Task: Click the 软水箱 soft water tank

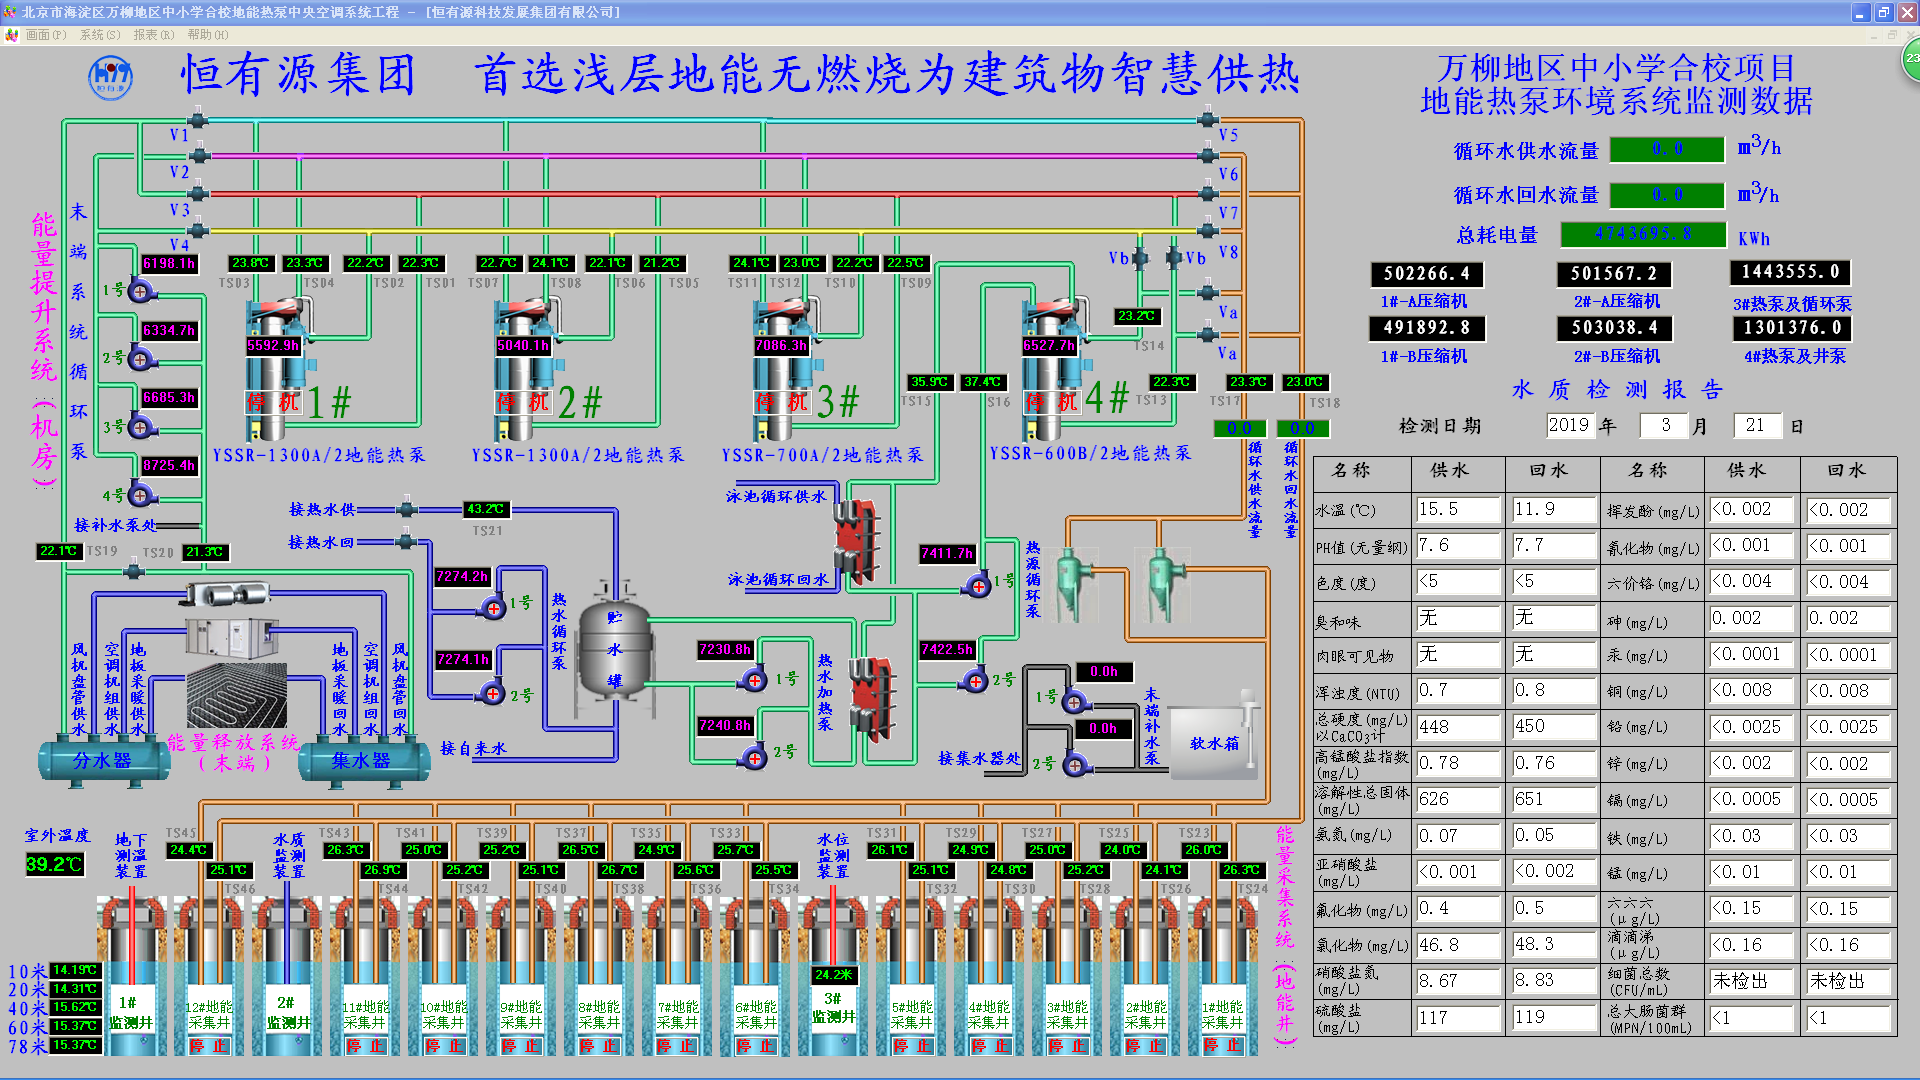Action: point(1213,743)
